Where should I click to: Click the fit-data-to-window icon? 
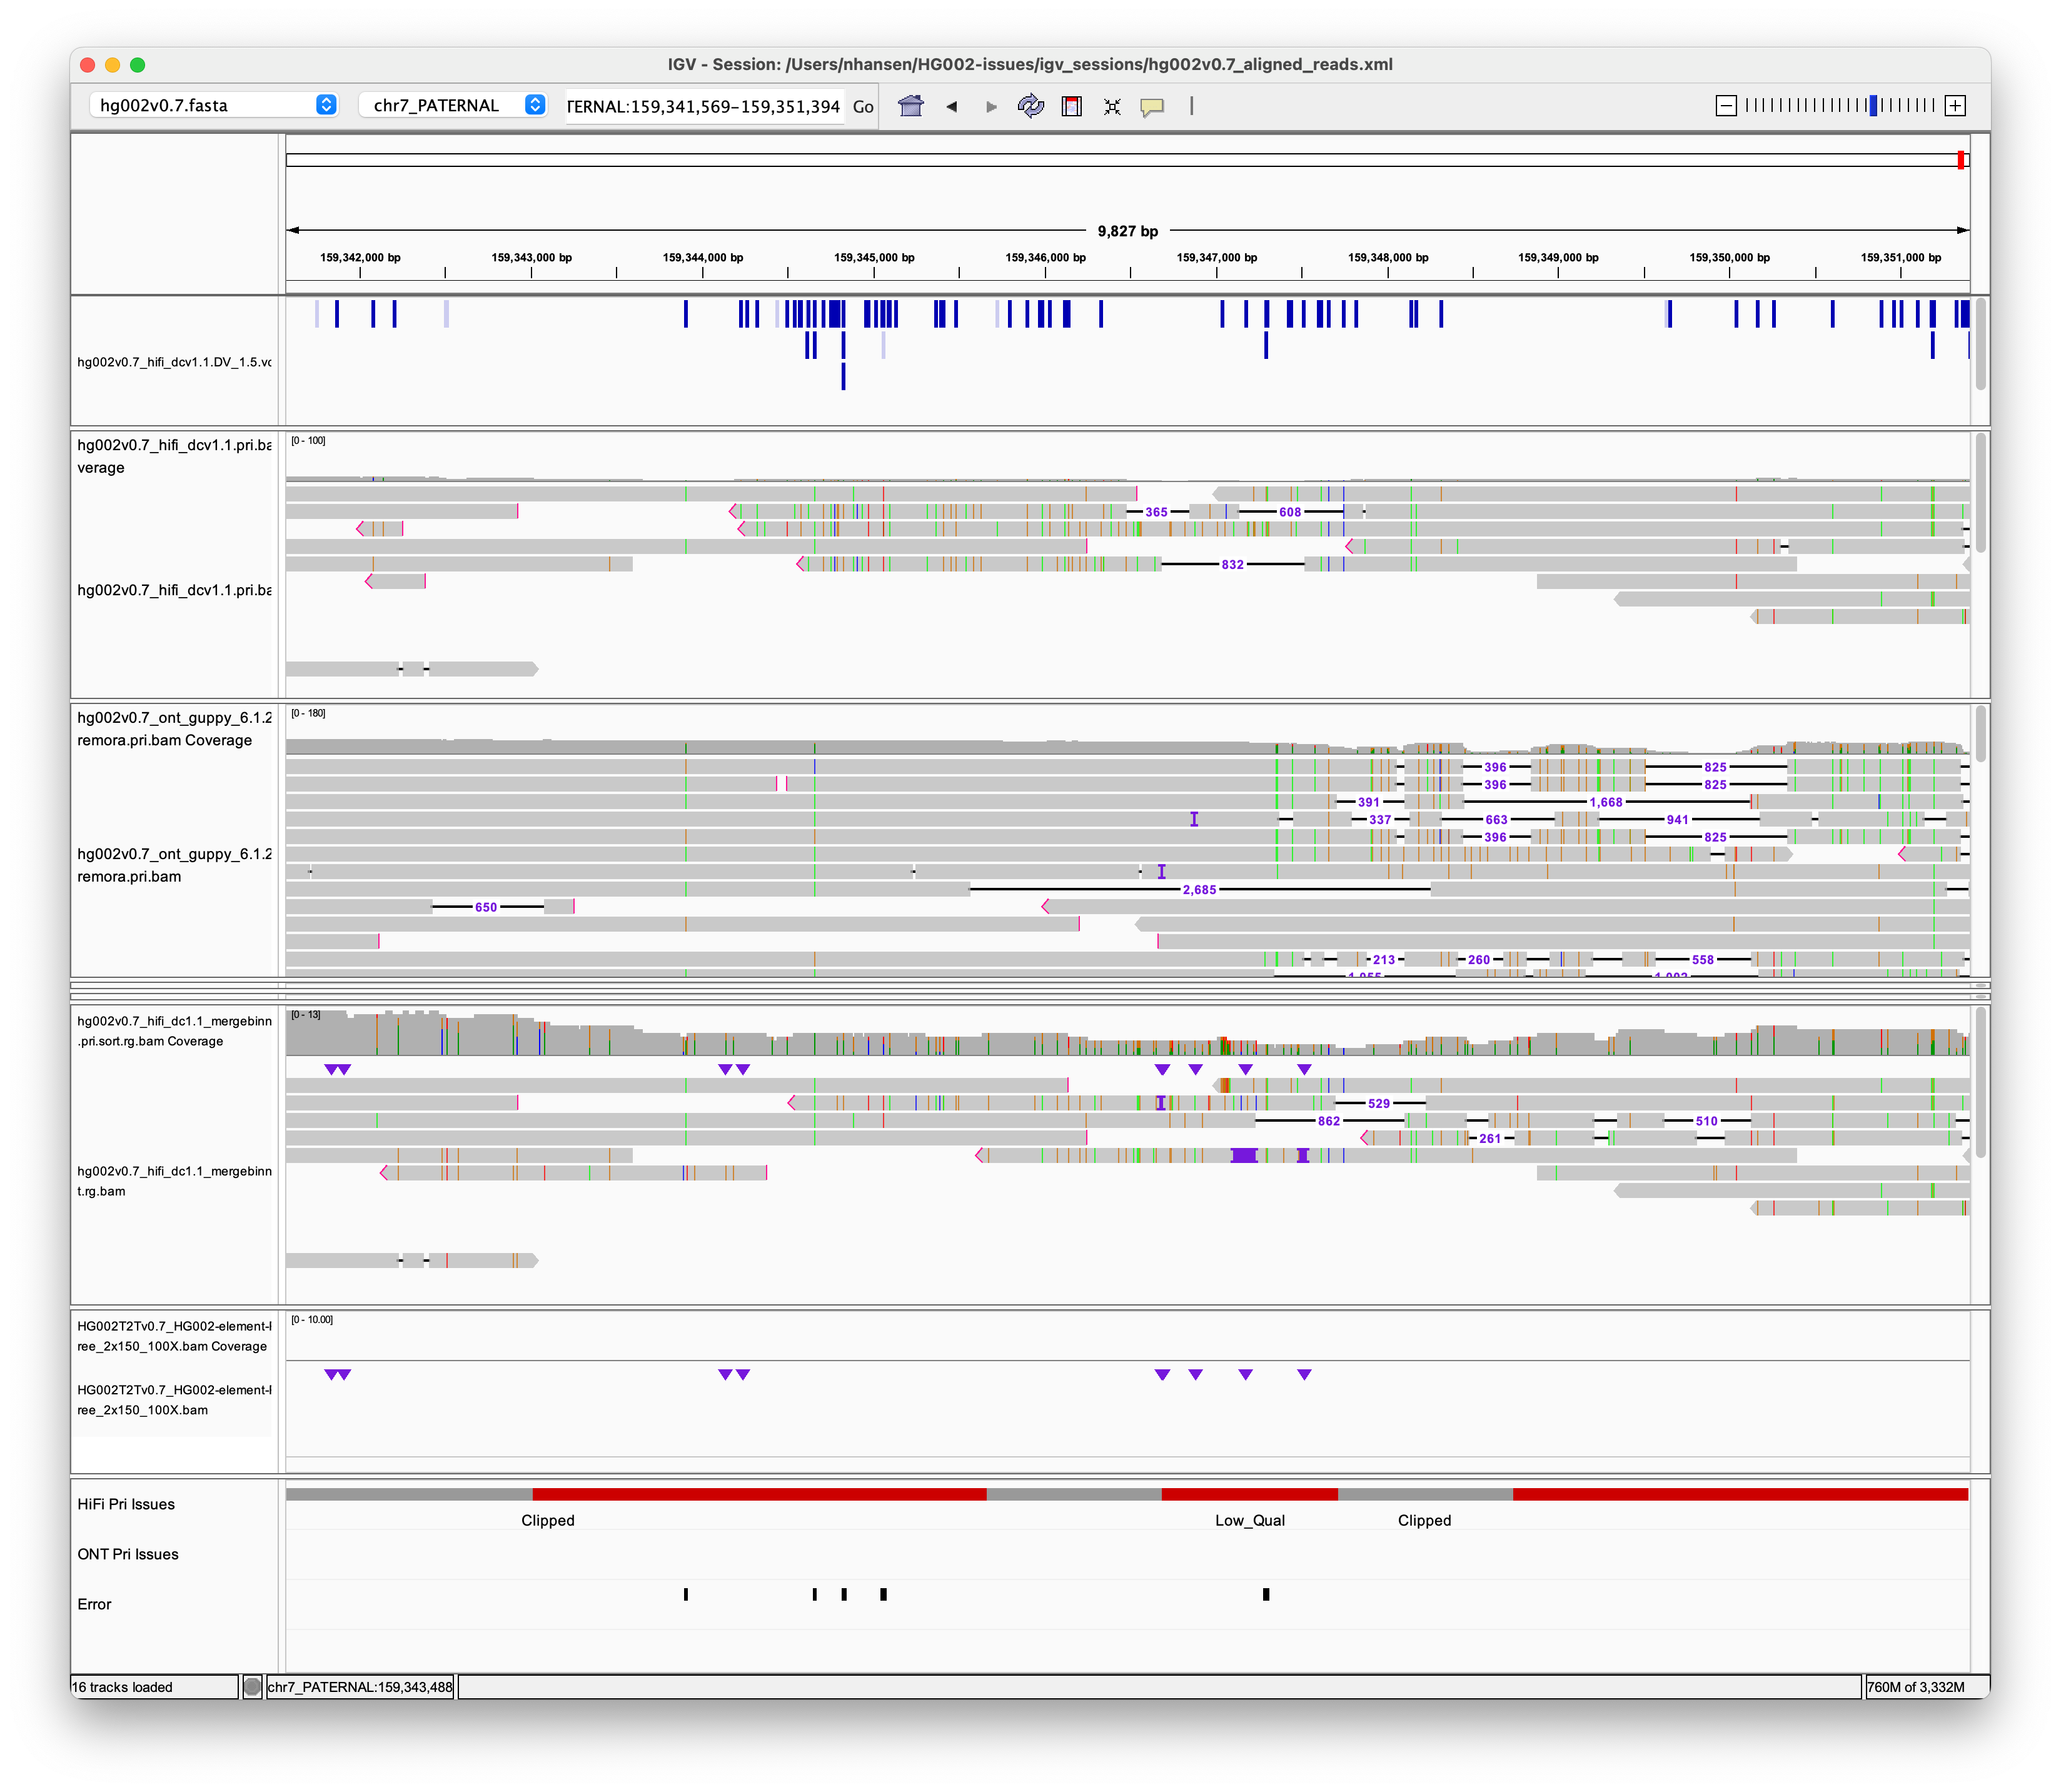click(x=1112, y=106)
